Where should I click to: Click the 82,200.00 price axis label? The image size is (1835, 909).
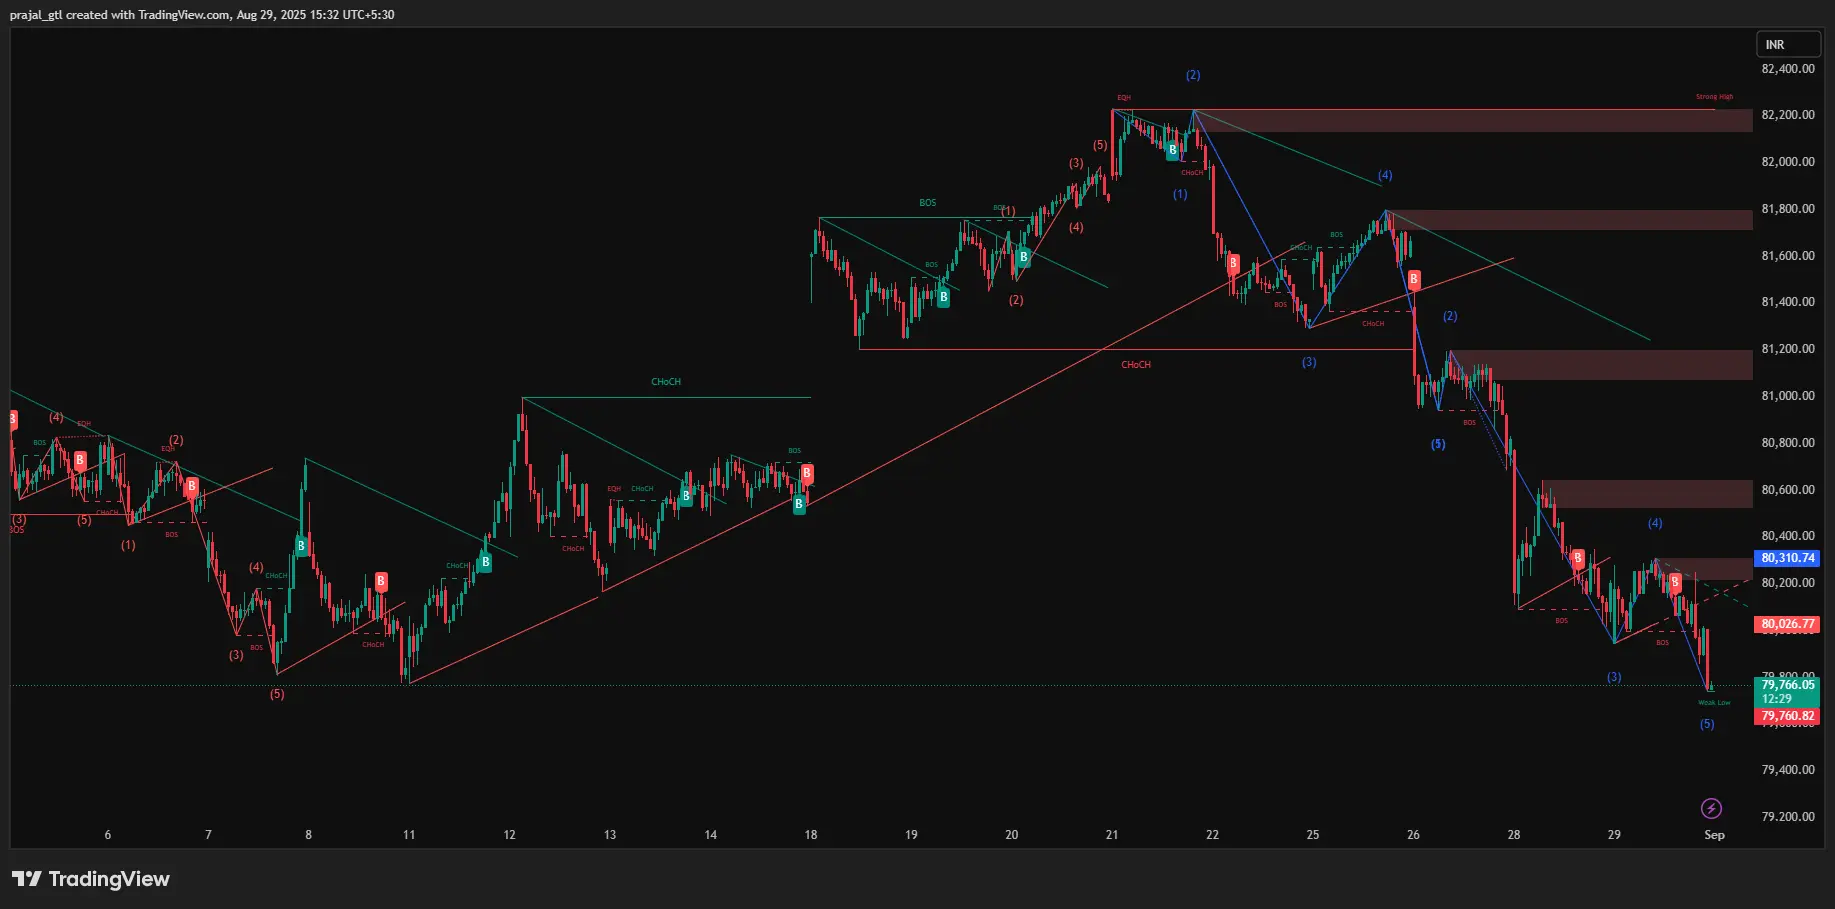[x=1788, y=115]
